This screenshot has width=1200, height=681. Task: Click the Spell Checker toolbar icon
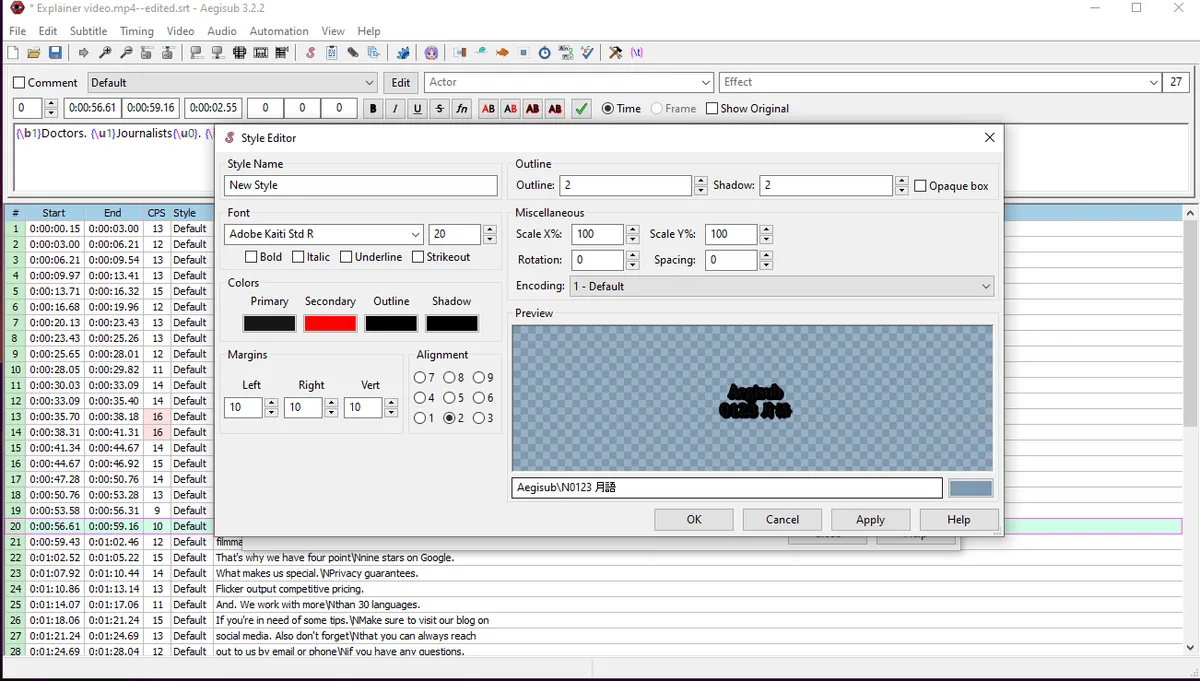(x=587, y=53)
